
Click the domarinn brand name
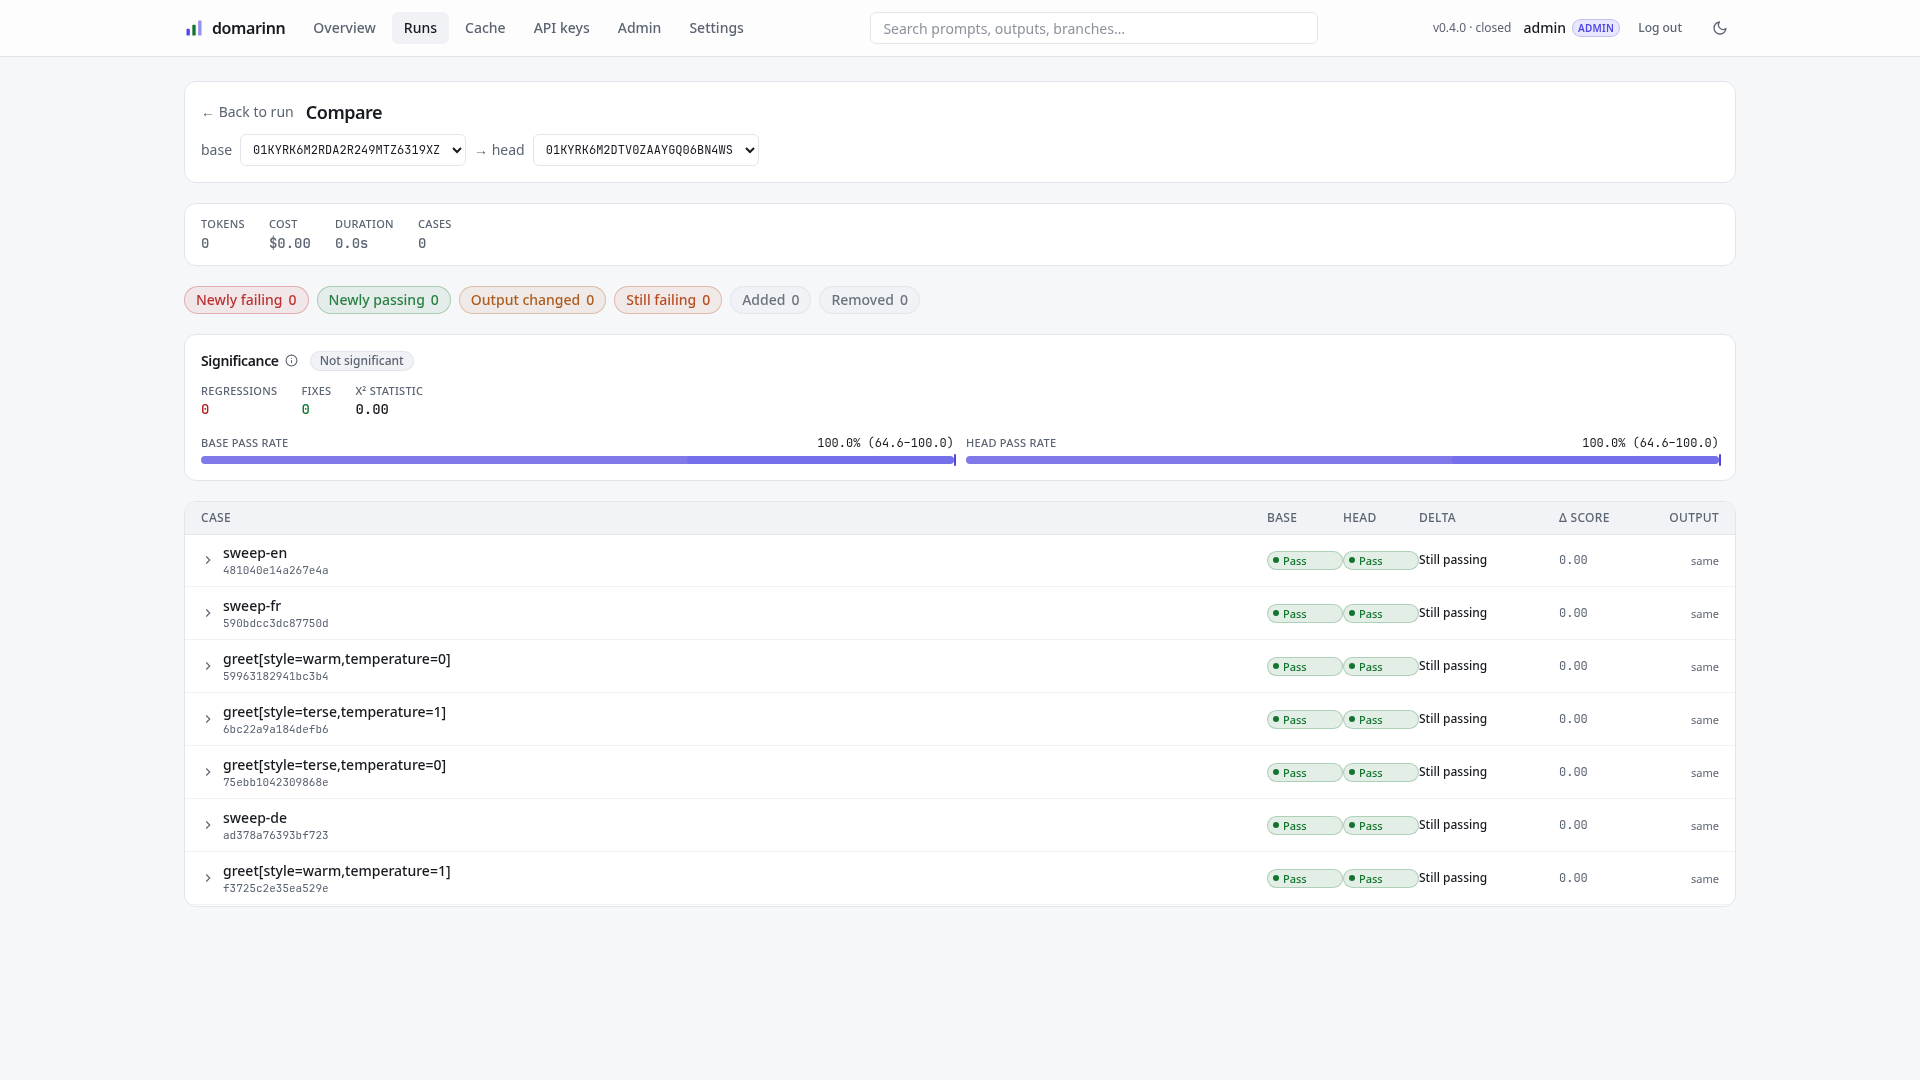(x=248, y=28)
